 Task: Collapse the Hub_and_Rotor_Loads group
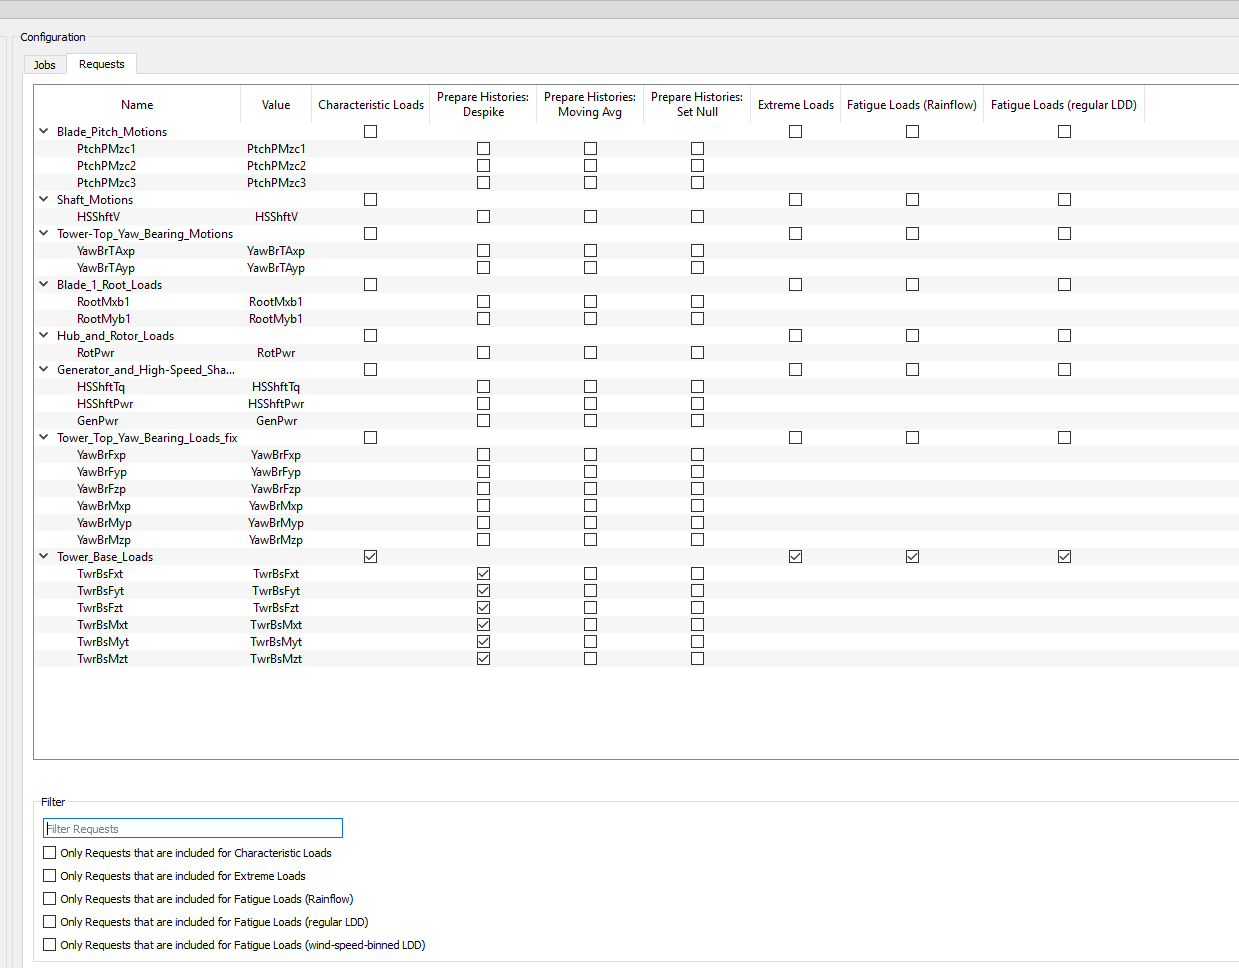44,335
